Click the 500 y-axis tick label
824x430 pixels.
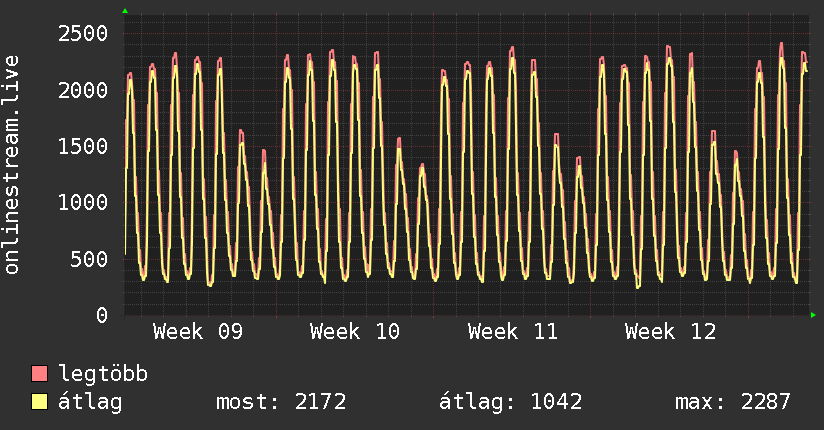88,259
